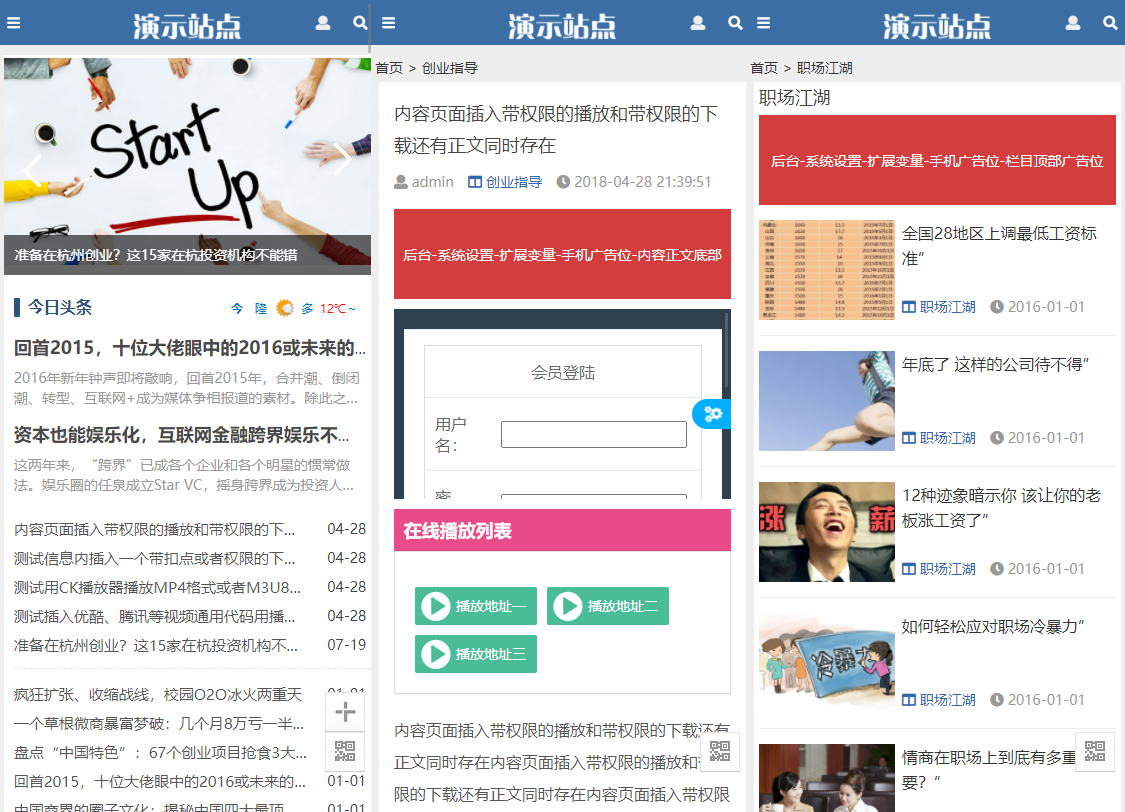The image size is (1125, 812).
Task: Open search icon in right panel header
Action: tap(1110, 23)
